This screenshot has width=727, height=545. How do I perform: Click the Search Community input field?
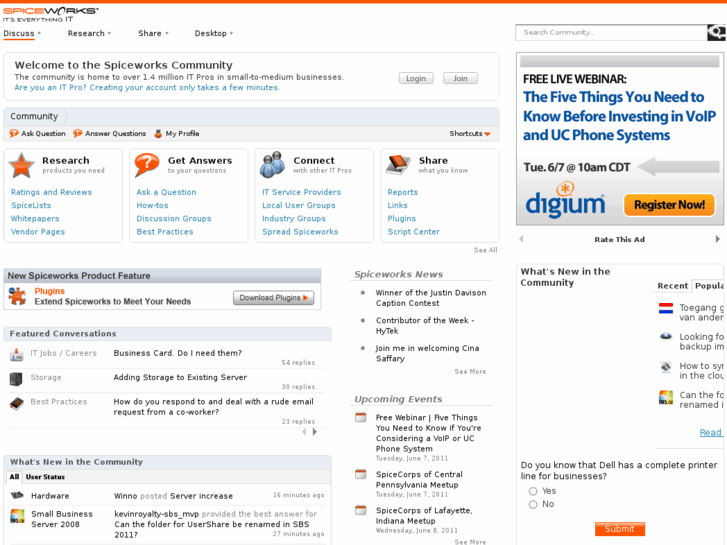tap(611, 32)
